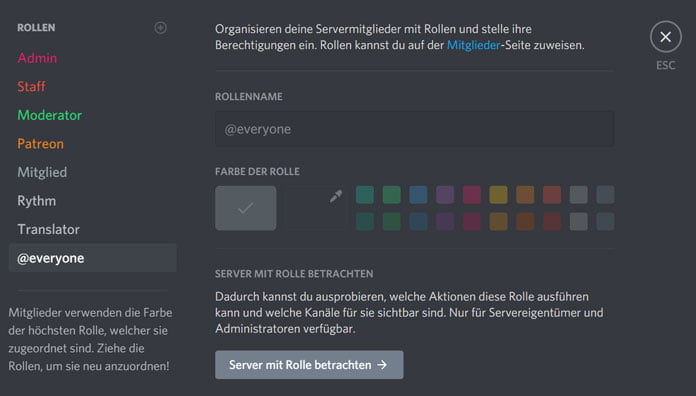Viewport: 696px width, 396px height.
Task: Pick the medium gray swatch in bottom row
Action: 579,222
